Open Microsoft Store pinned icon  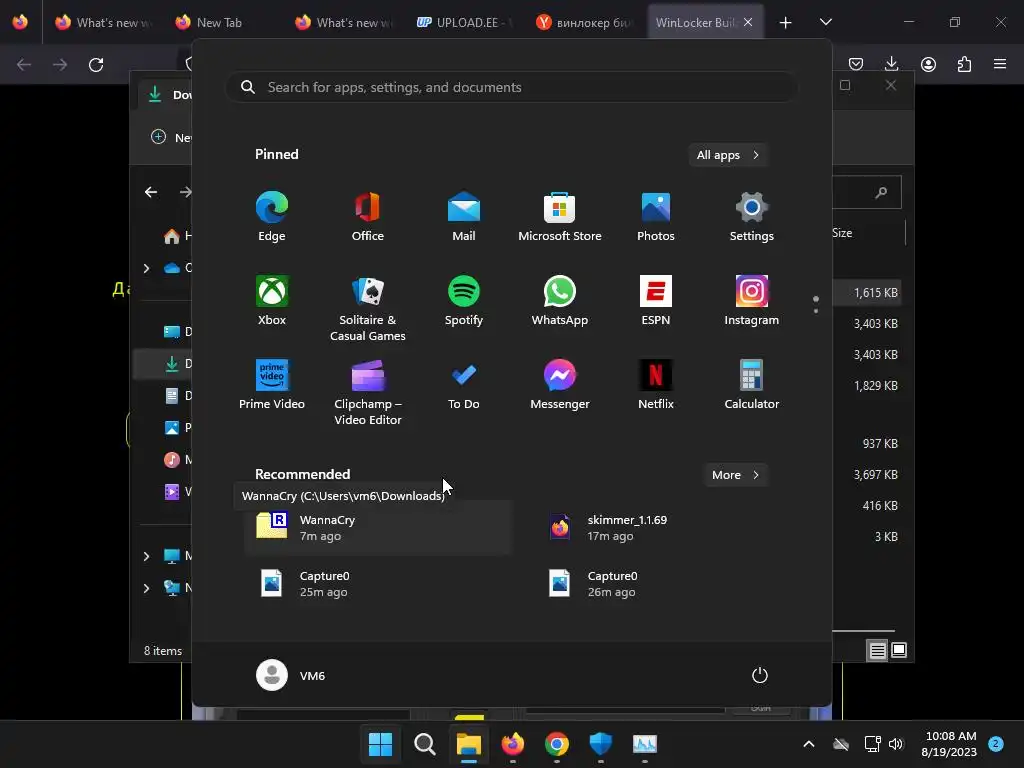pos(560,216)
